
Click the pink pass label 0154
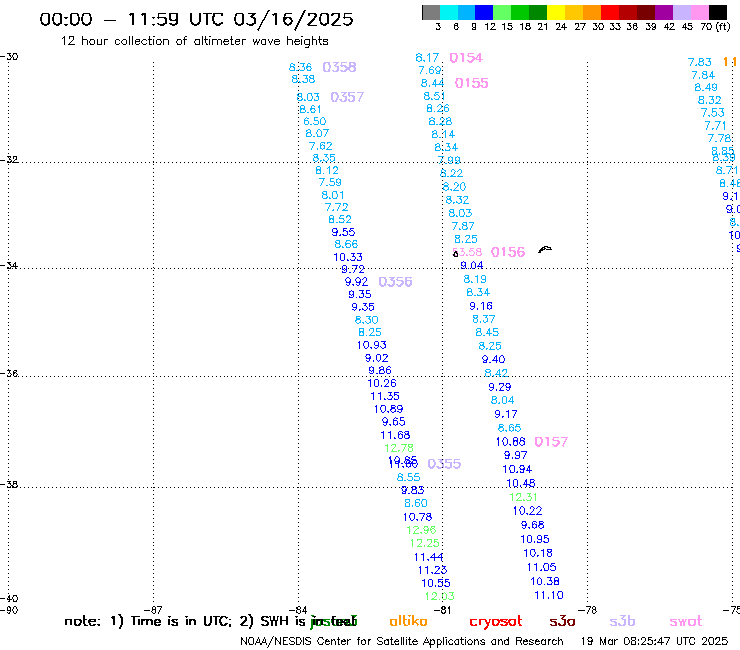pos(466,58)
